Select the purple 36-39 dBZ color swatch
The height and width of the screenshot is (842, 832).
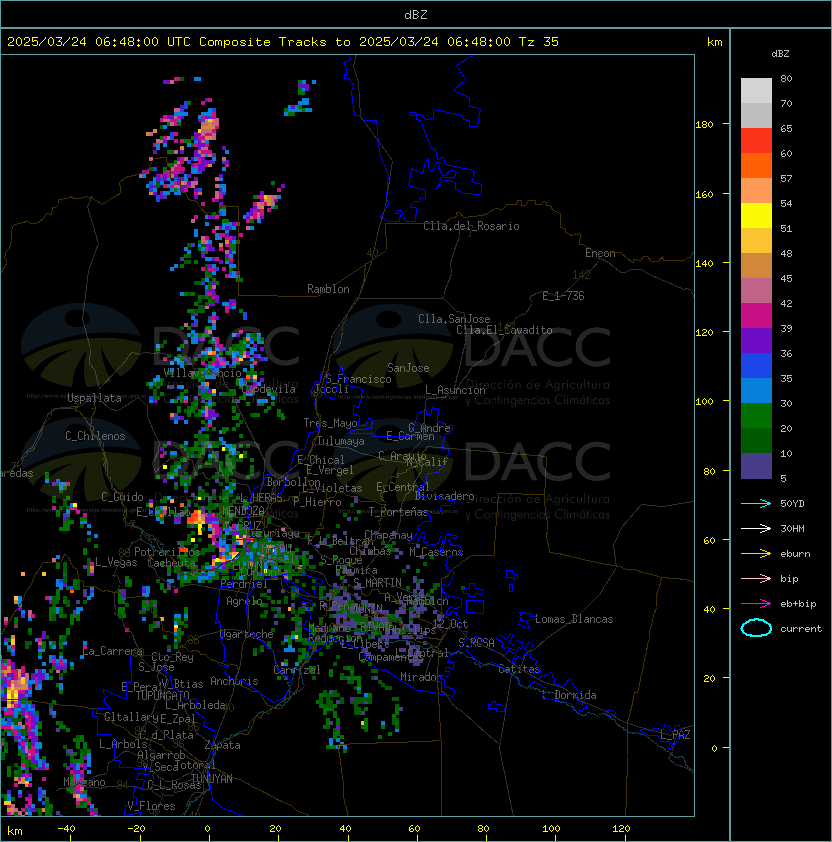click(756, 340)
